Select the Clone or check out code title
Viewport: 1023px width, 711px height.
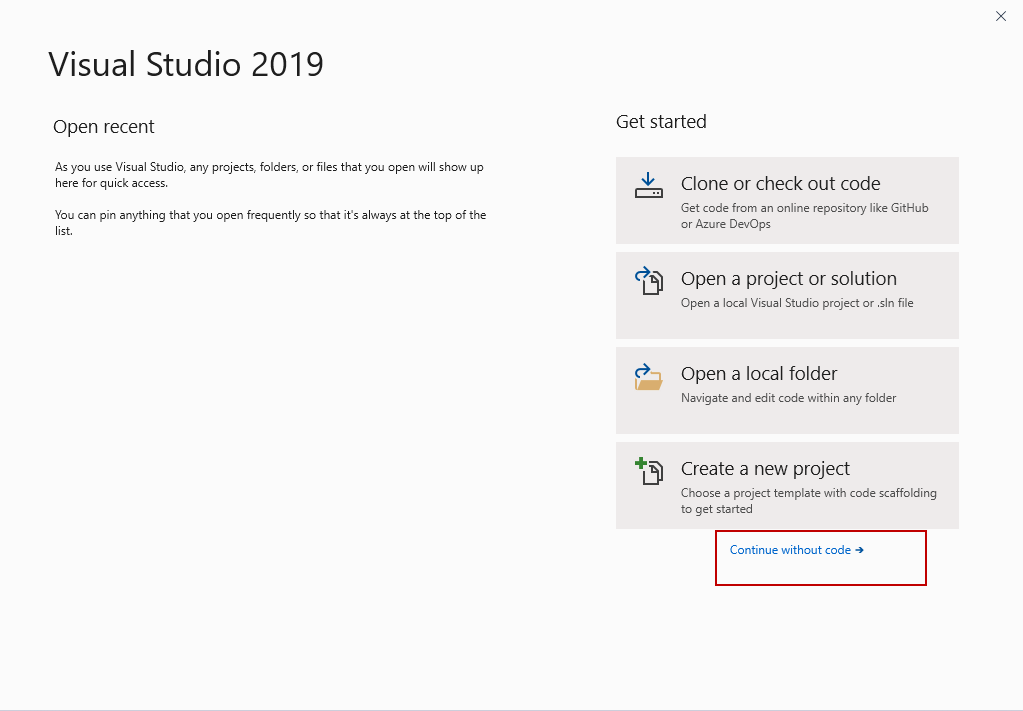tap(780, 184)
